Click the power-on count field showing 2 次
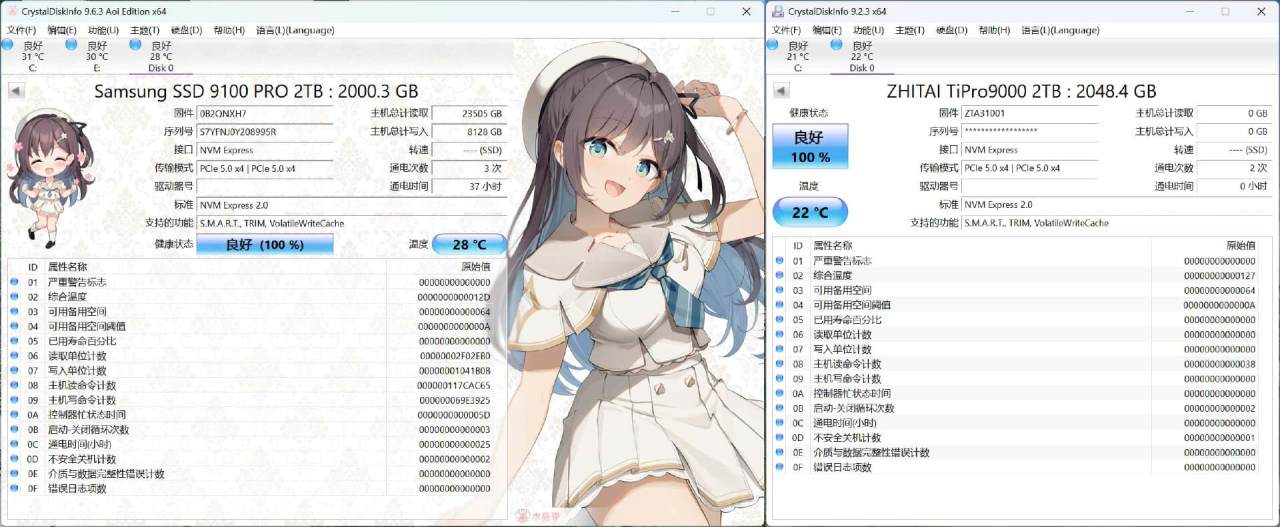 (x=1234, y=168)
